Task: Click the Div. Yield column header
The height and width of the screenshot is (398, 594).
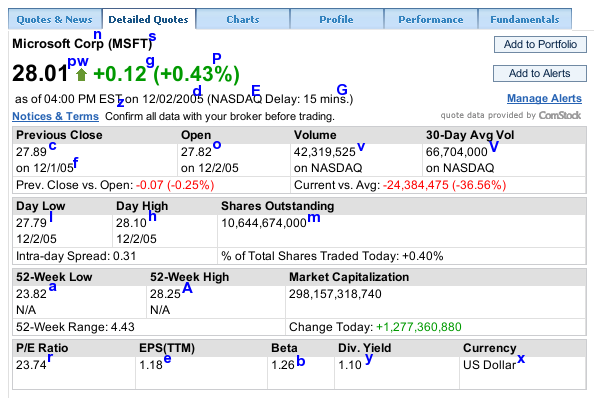Action: [x=364, y=348]
